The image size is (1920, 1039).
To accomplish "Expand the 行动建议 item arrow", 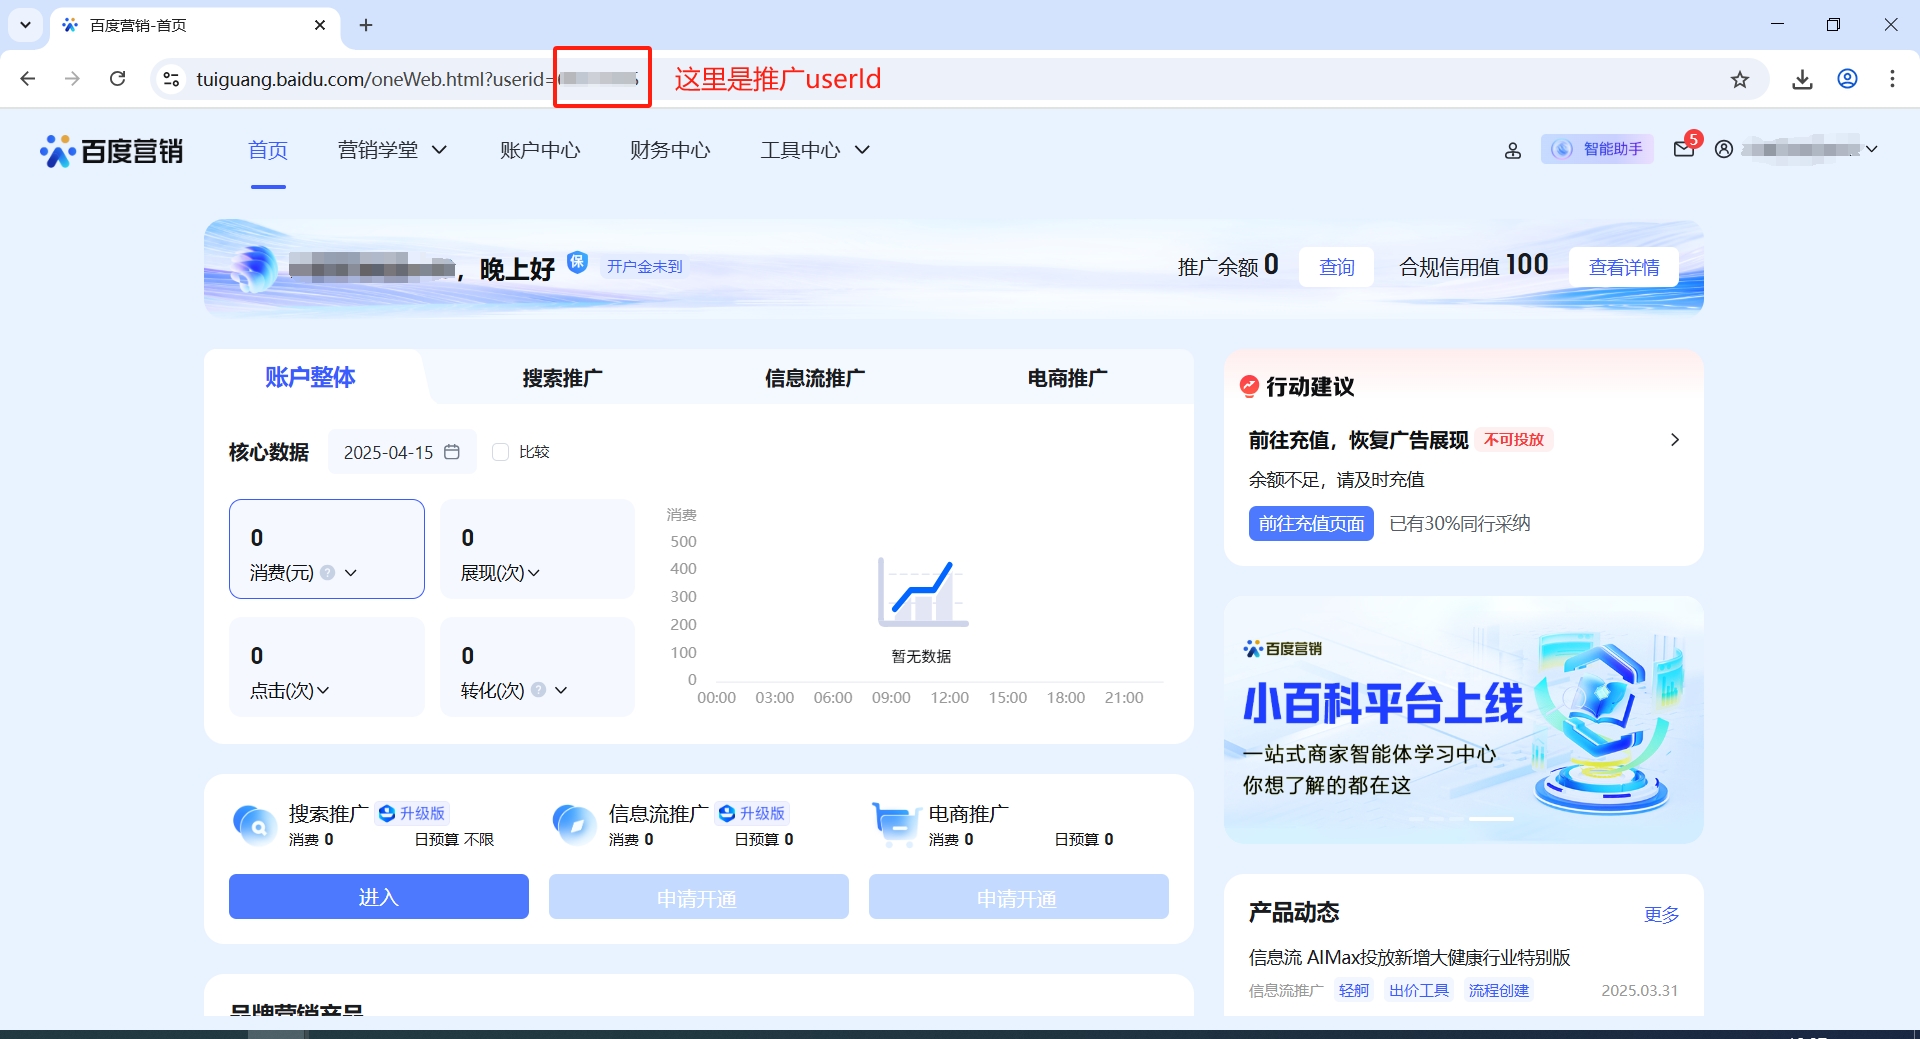I will pyautogui.click(x=1674, y=440).
